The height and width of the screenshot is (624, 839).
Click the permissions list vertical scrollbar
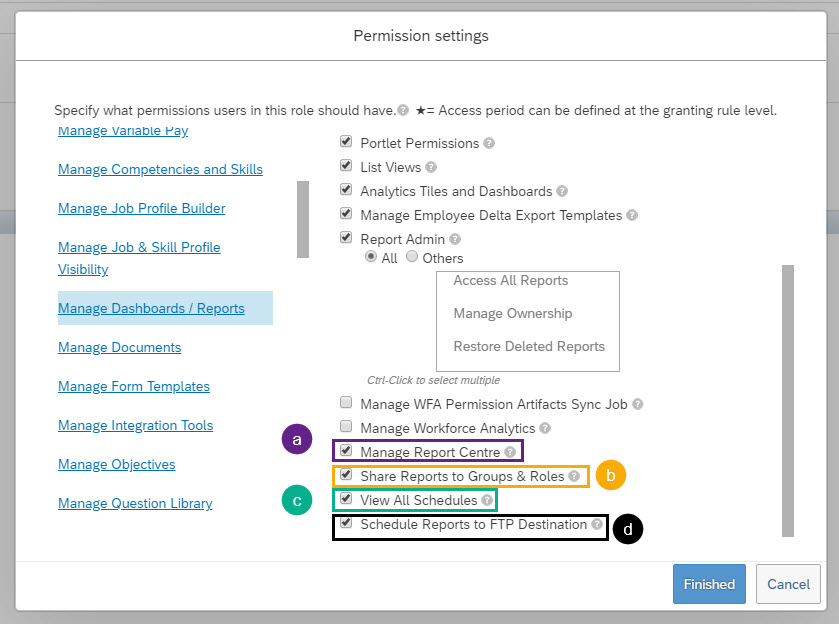click(x=788, y=400)
